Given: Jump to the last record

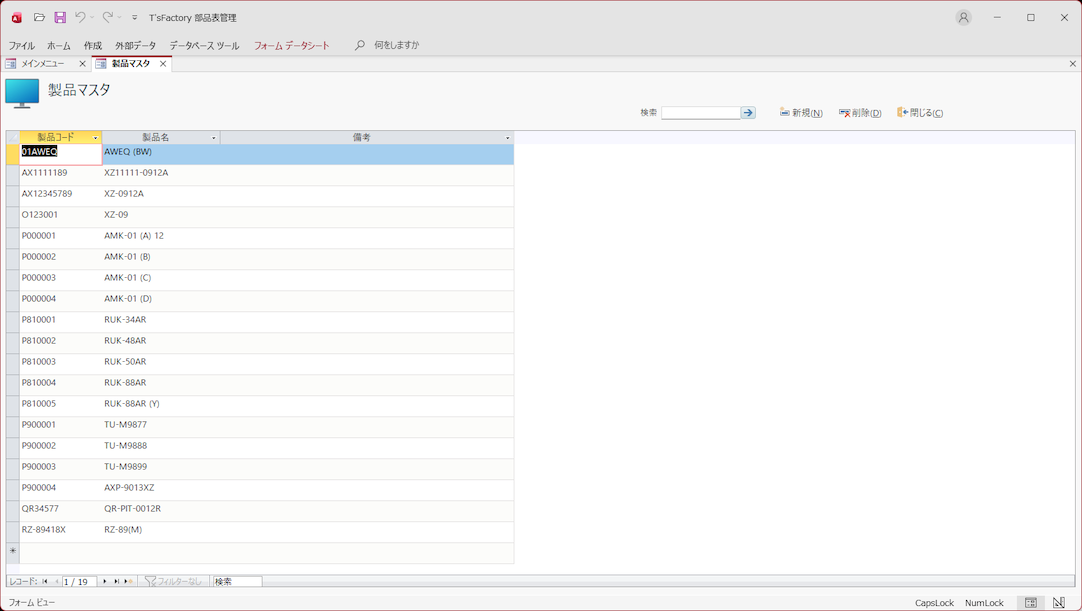Looking at the screenshot, I should click(x=117, y=581).
